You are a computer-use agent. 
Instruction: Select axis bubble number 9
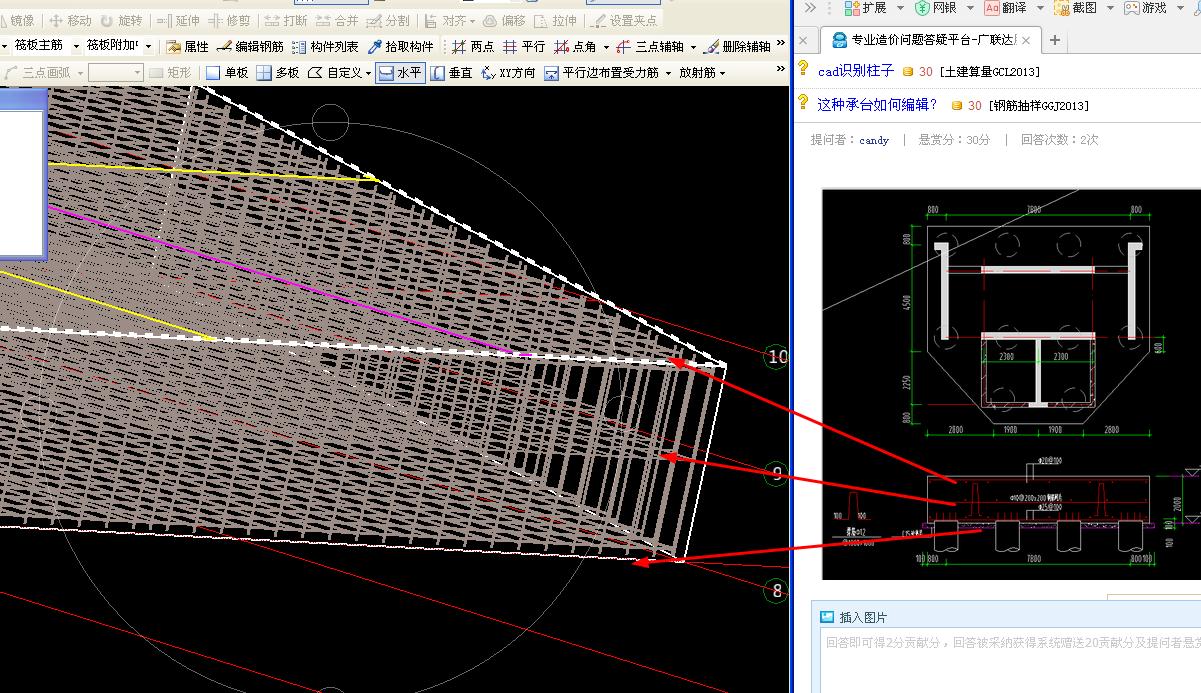(x=777, y=473)
